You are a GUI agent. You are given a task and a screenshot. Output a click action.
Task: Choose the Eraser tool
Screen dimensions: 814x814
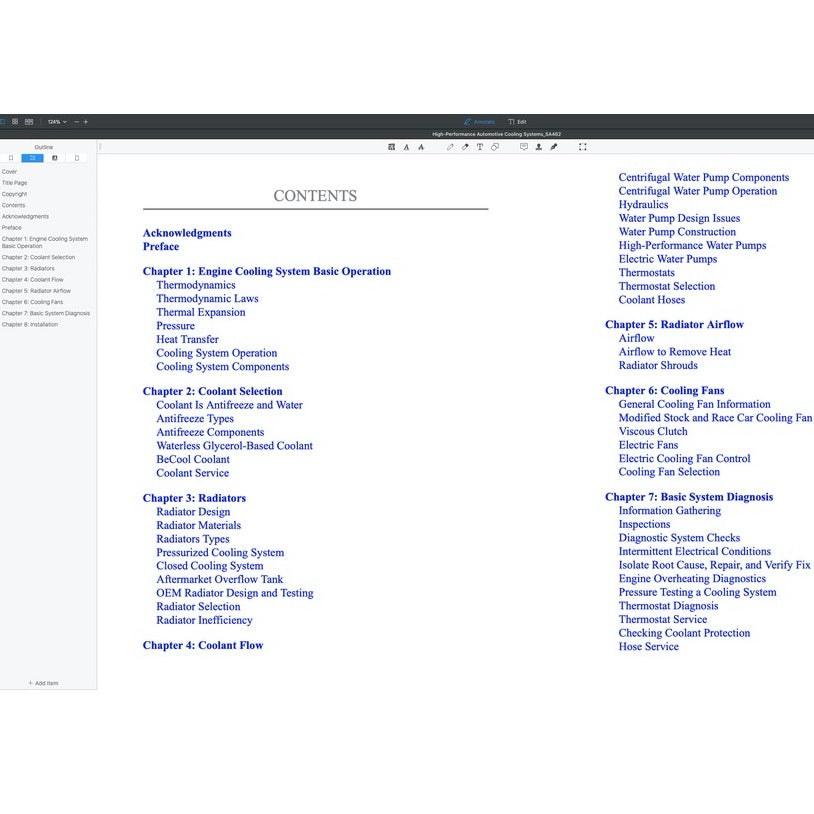tap(465, 147)
